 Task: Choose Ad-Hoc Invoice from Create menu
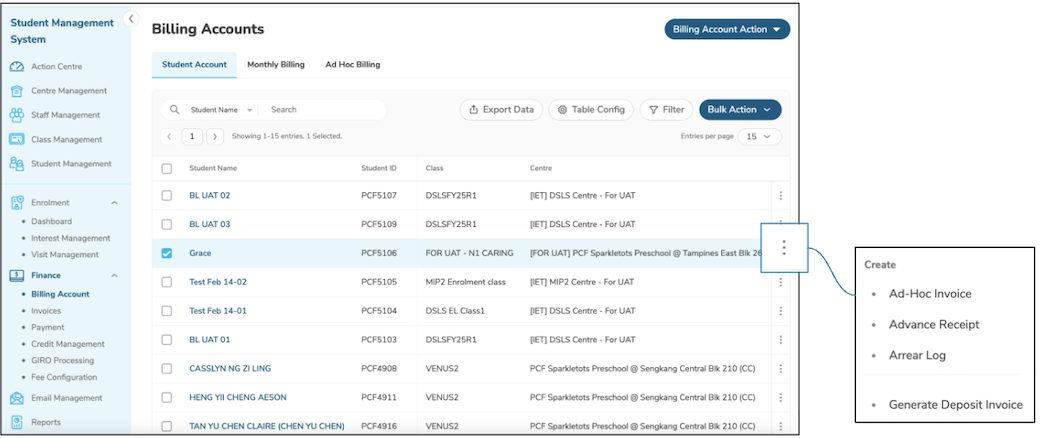tap(930, 294)
